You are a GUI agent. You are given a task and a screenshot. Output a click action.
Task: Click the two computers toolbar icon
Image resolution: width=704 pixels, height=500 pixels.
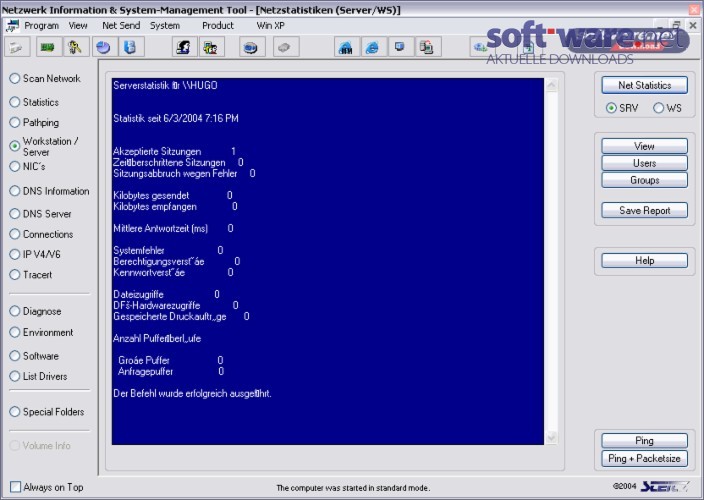[x=428, y=47]
